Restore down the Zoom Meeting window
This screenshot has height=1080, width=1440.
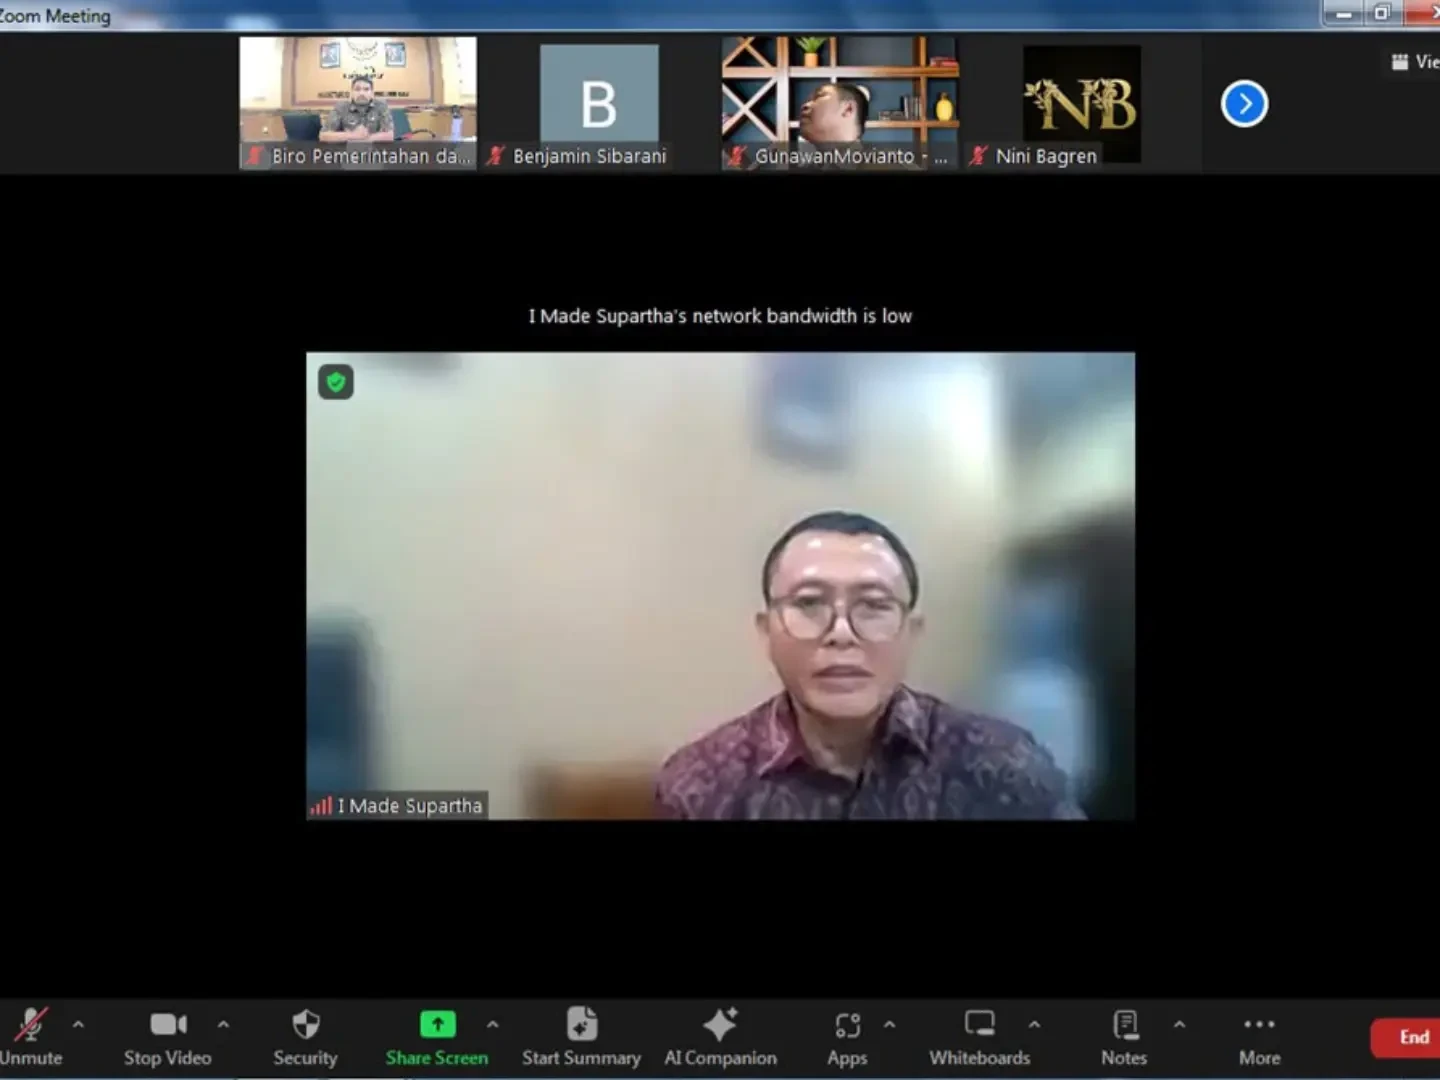click(x=1382, y=13)
